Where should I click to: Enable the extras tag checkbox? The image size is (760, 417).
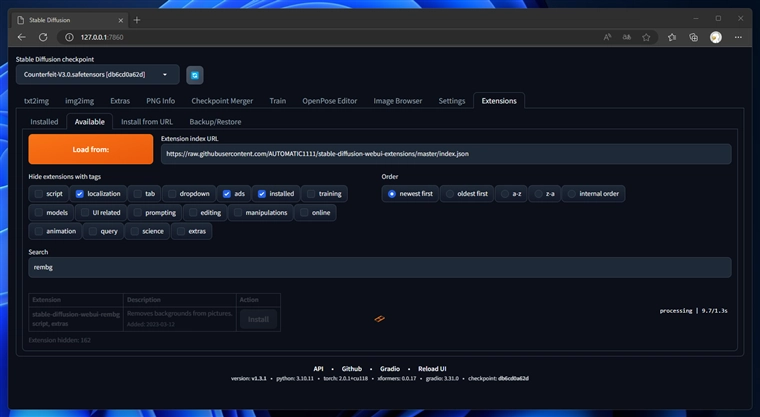[x=180, y=231]
